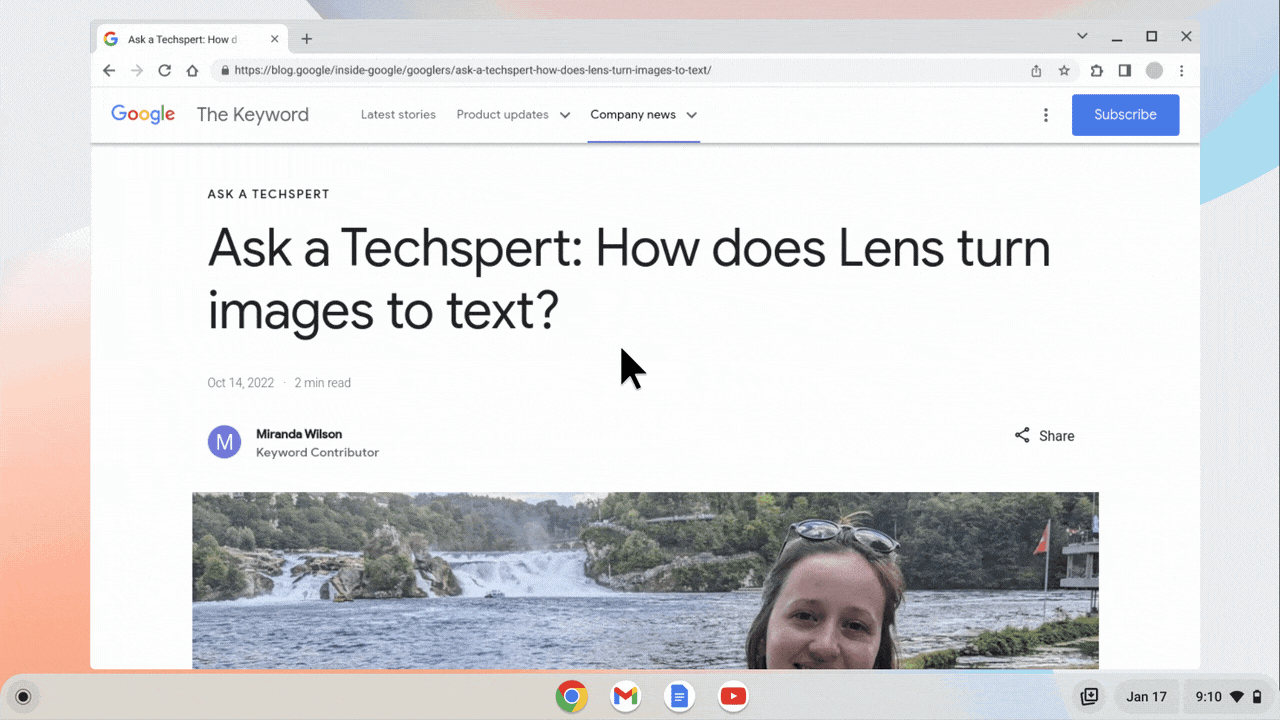
Task: Click the 2 min read label
Action: [x=322, y=383]
